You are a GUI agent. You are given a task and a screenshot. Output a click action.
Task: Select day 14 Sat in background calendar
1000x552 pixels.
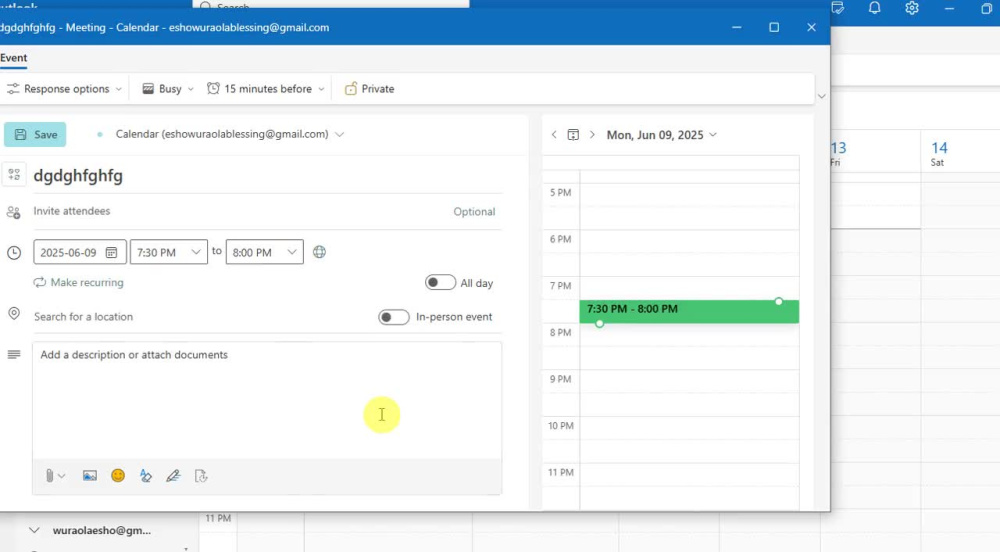coord(939,153)
